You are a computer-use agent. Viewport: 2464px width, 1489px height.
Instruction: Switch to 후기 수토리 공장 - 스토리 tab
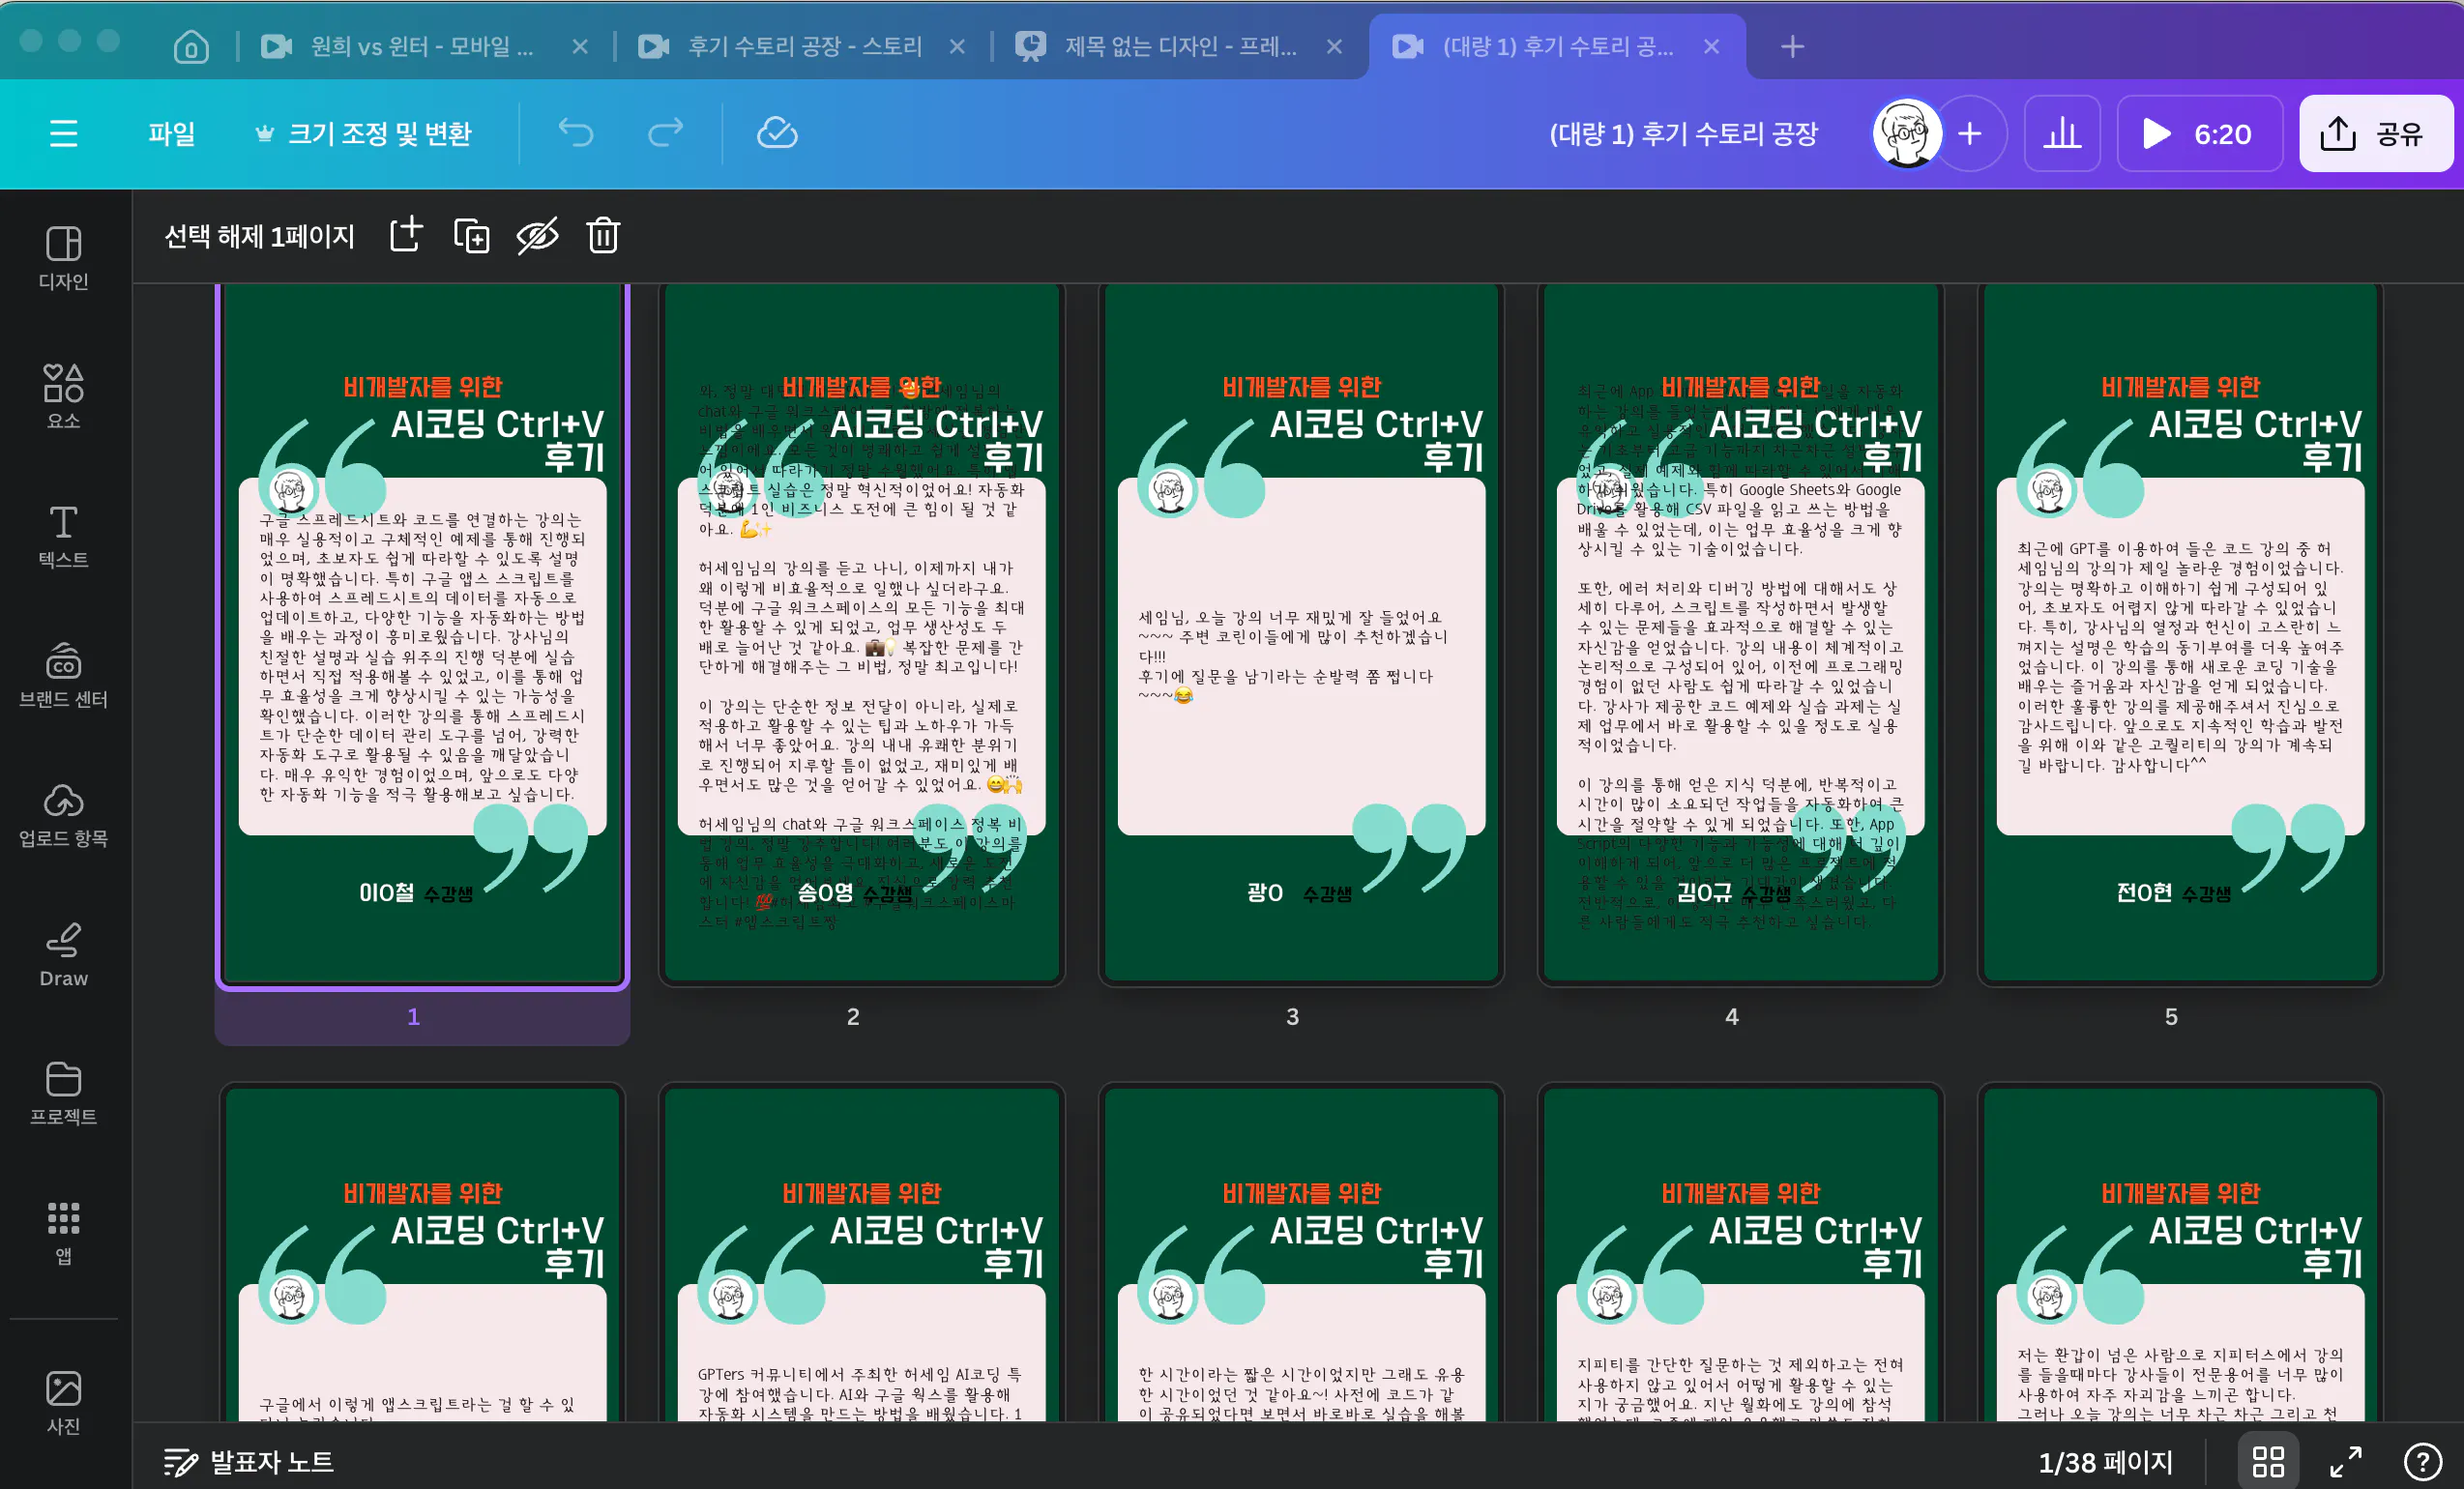coord(803,46)
